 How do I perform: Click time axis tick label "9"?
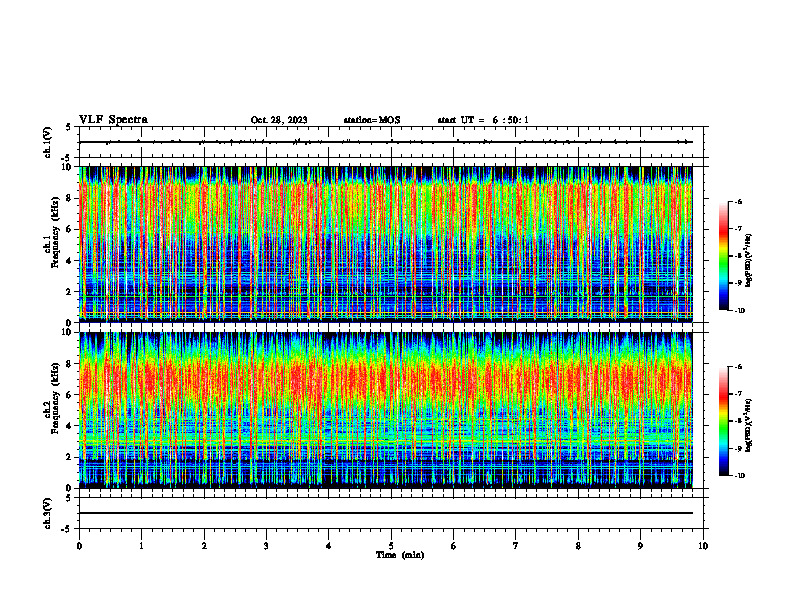640,546
